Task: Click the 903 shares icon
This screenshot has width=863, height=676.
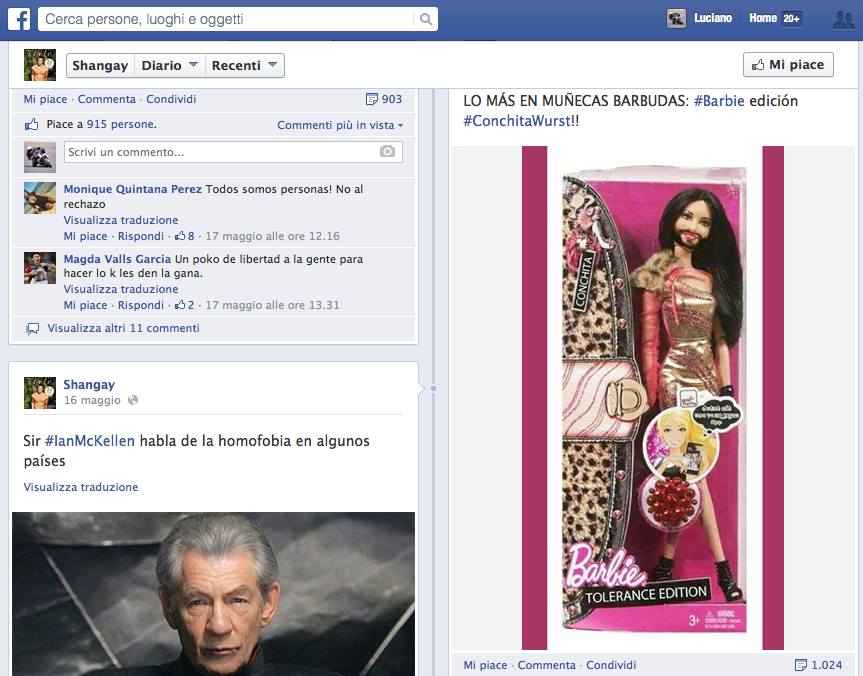Action: 373,99
